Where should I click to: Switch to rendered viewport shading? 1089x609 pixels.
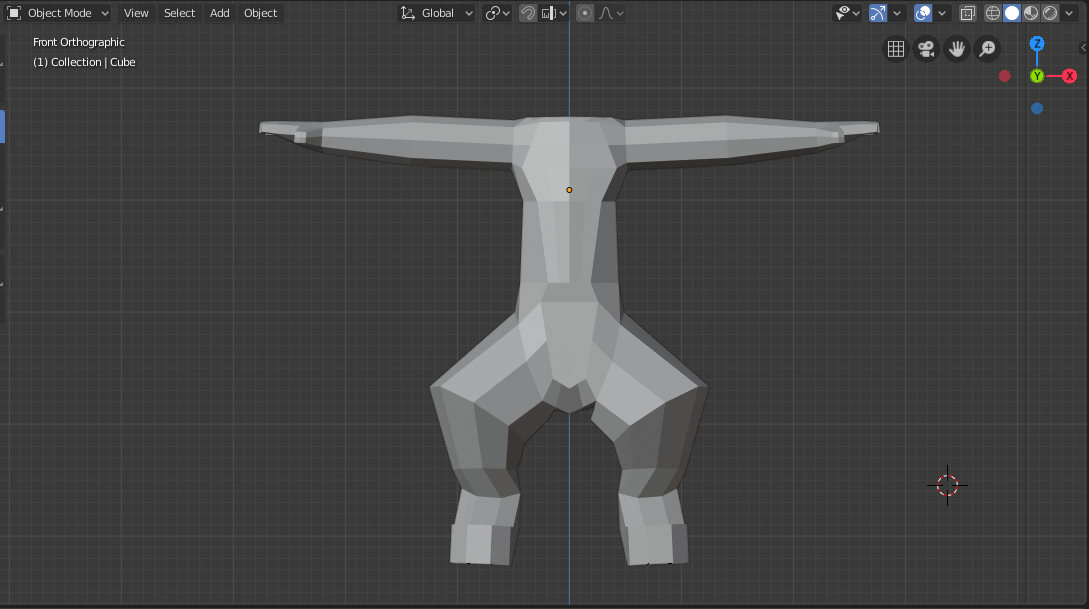(1050, 13)
